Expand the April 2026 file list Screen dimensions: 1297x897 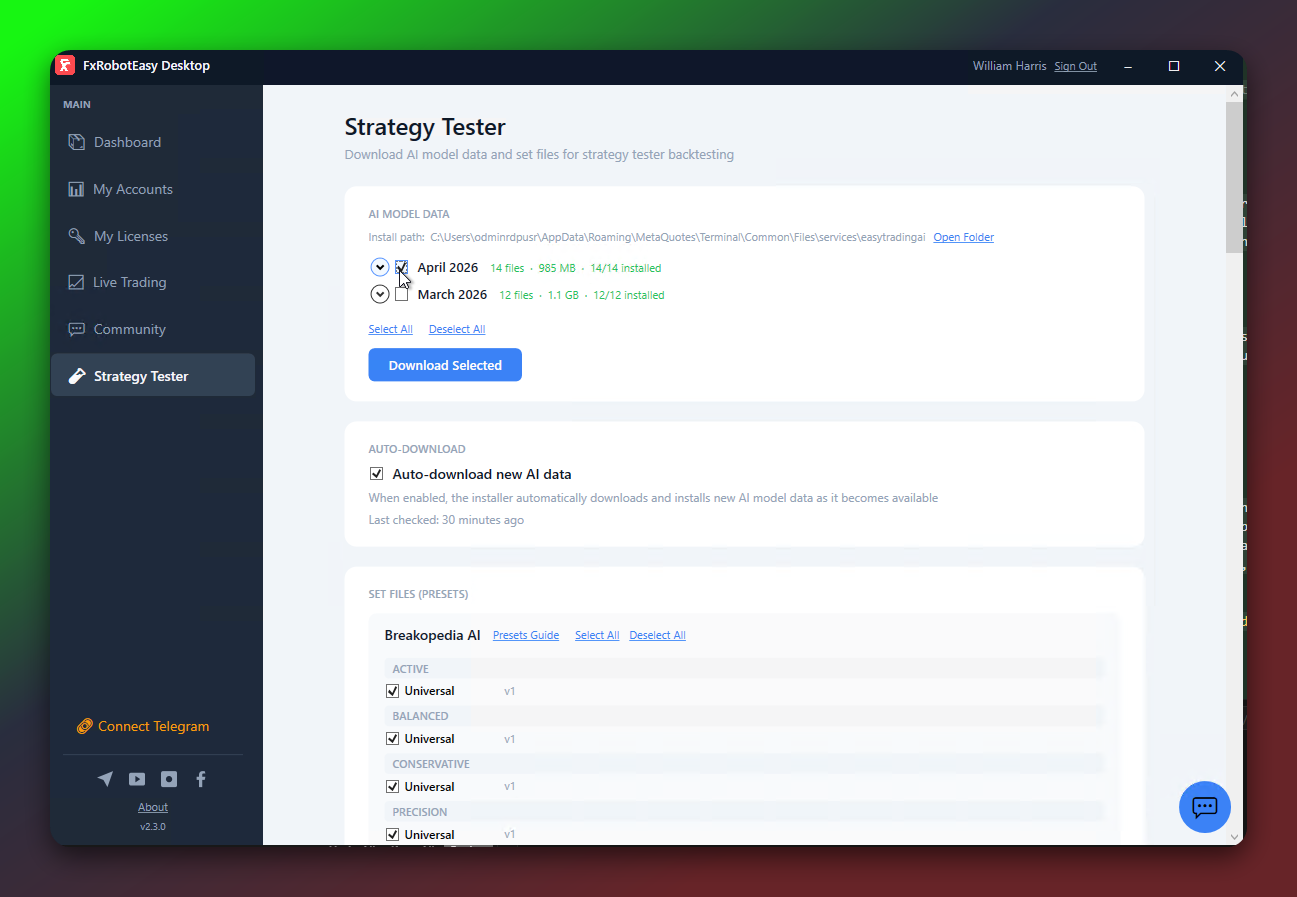(x=380, y=267)
